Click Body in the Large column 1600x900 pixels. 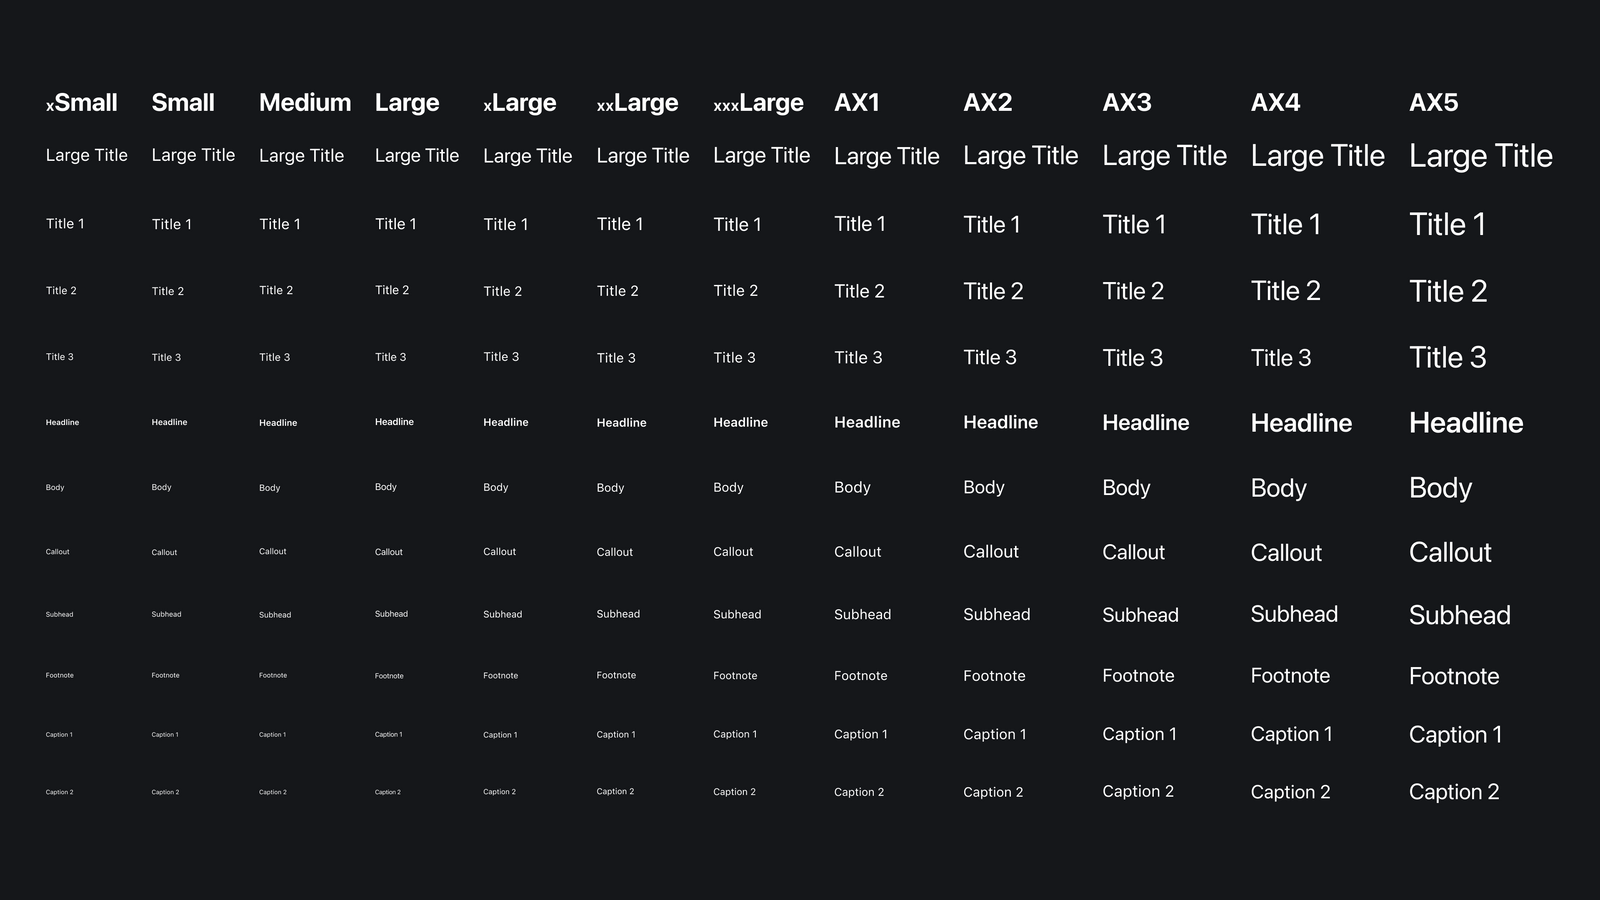click(x=385, y=487)
